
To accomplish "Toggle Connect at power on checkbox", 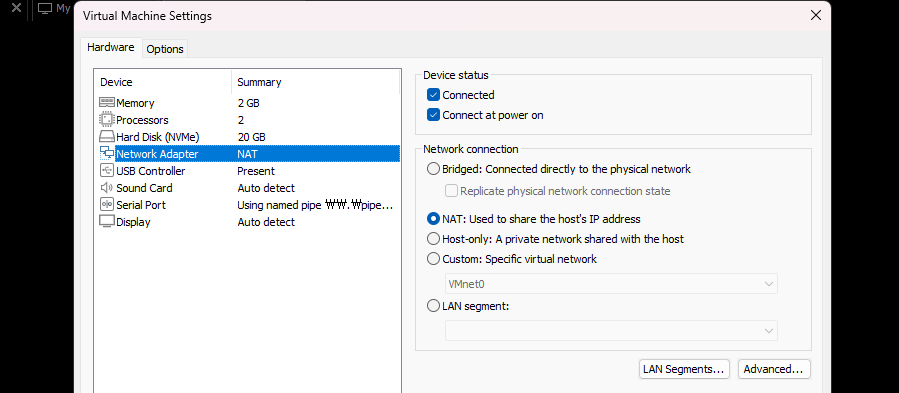I will point(433,115).
